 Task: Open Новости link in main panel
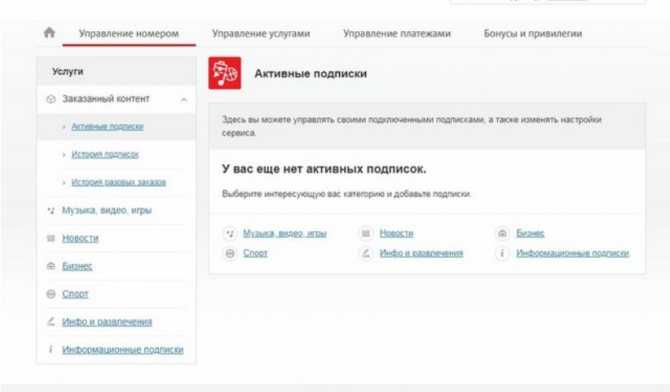pyautogui.click(x=397, y=233)
